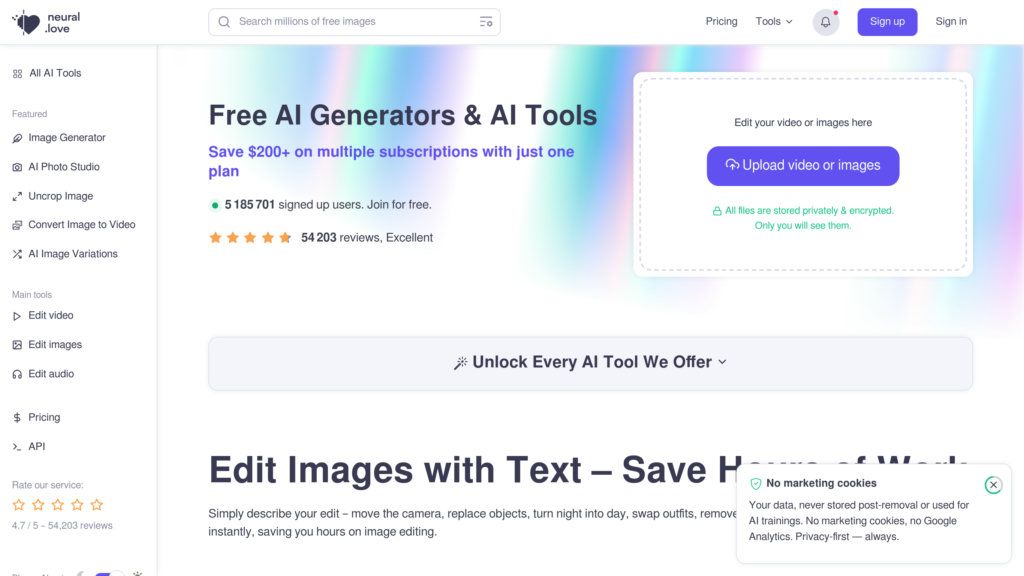Open the notifications bell

tap(825, 22)
